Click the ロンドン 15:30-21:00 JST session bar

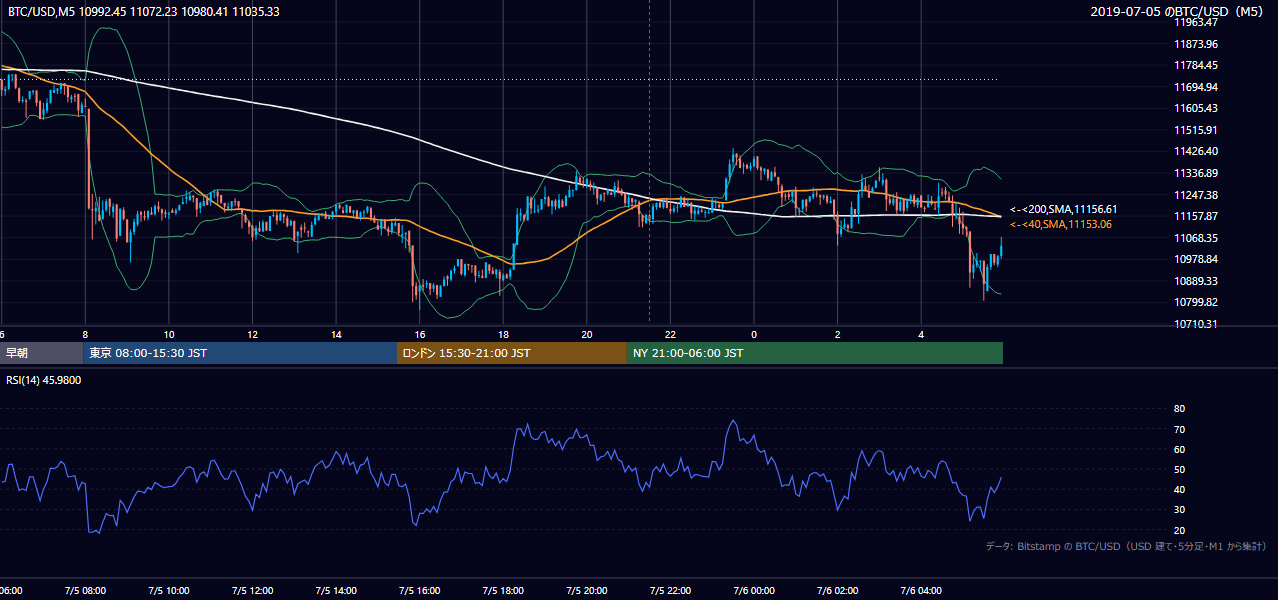point(512,353)
